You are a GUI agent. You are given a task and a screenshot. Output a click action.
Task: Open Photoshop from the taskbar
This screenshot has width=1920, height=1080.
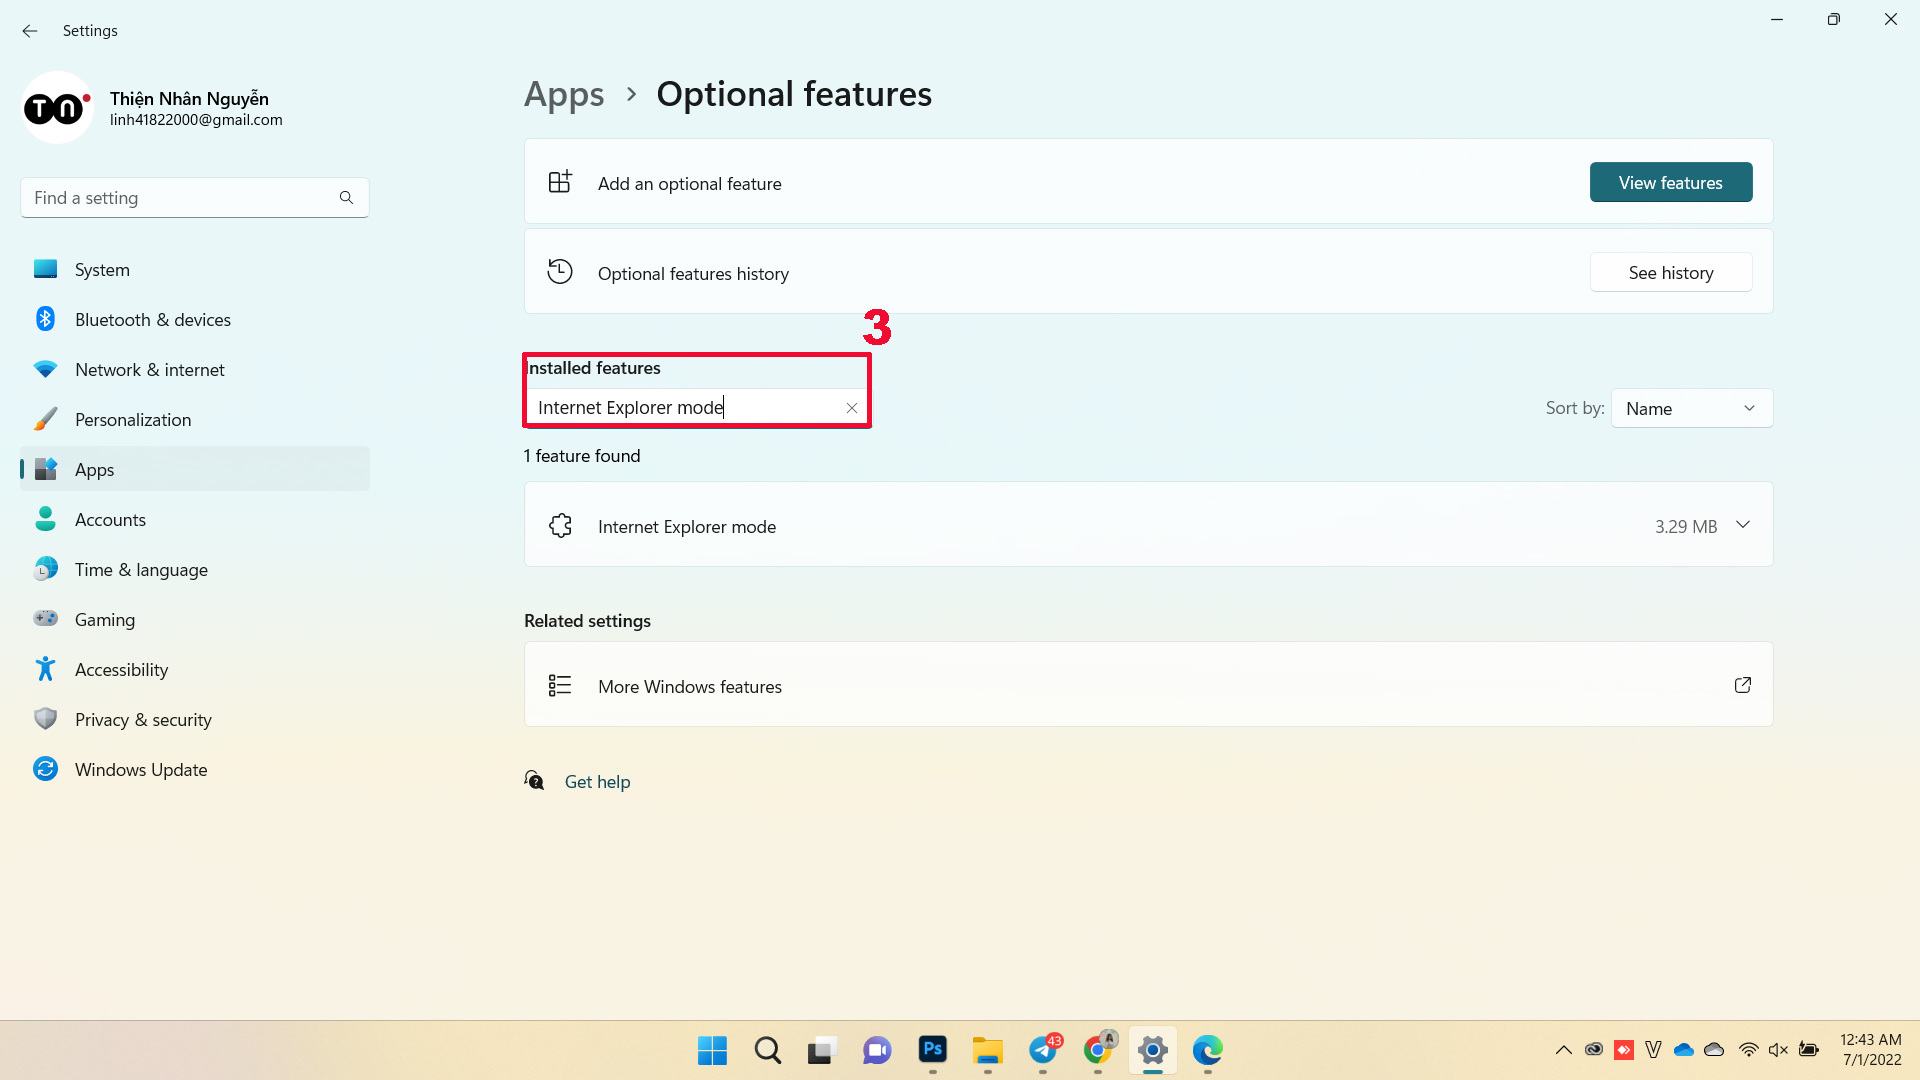tap(932, 1050)
